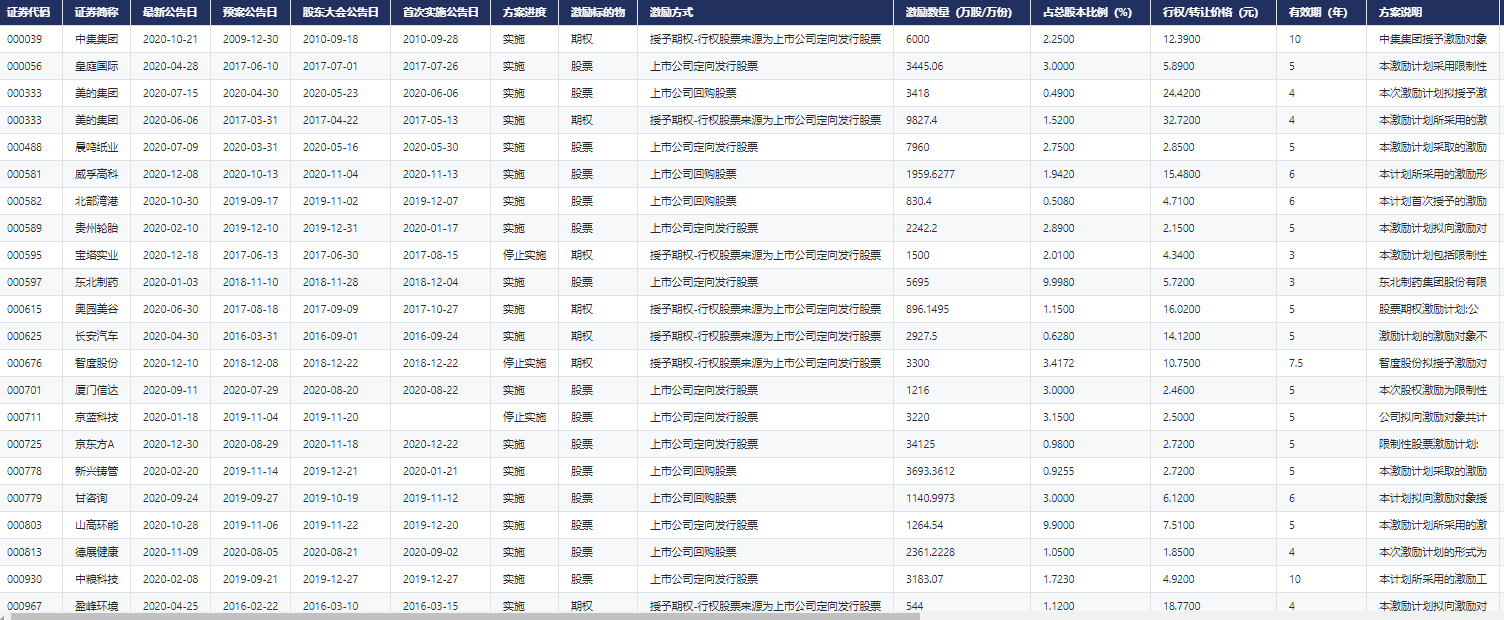Screen dimensions: 1504x620
Task: Select the 长安汽车 cell
Action: 97,336
